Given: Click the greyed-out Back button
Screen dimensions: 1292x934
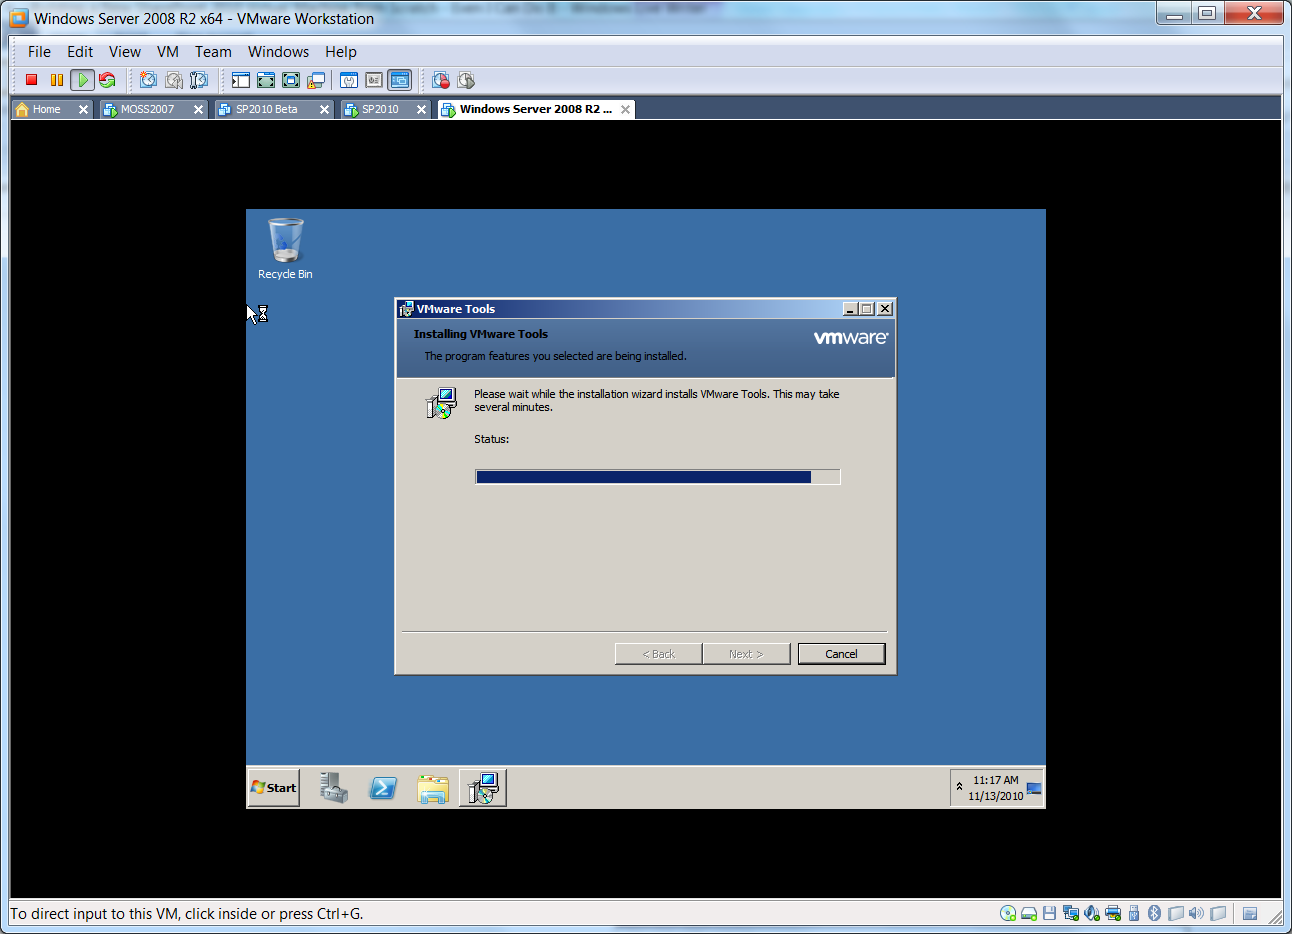Looking at the screenshot, I should coord(658,654).
